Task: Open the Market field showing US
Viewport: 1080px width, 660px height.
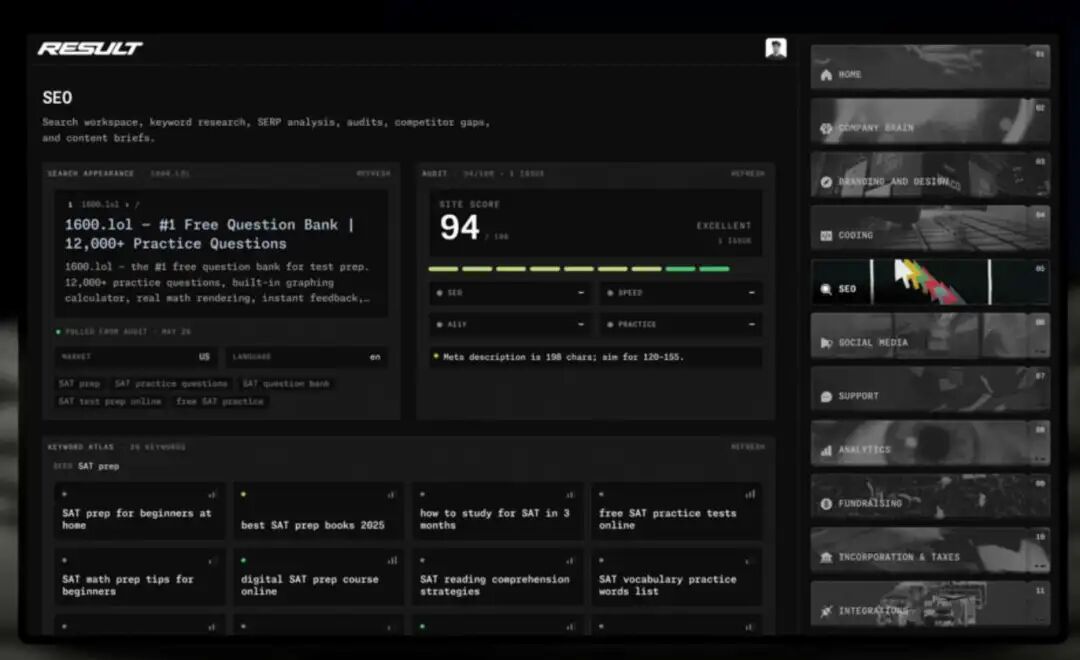Action: click(x=136, y=357)
